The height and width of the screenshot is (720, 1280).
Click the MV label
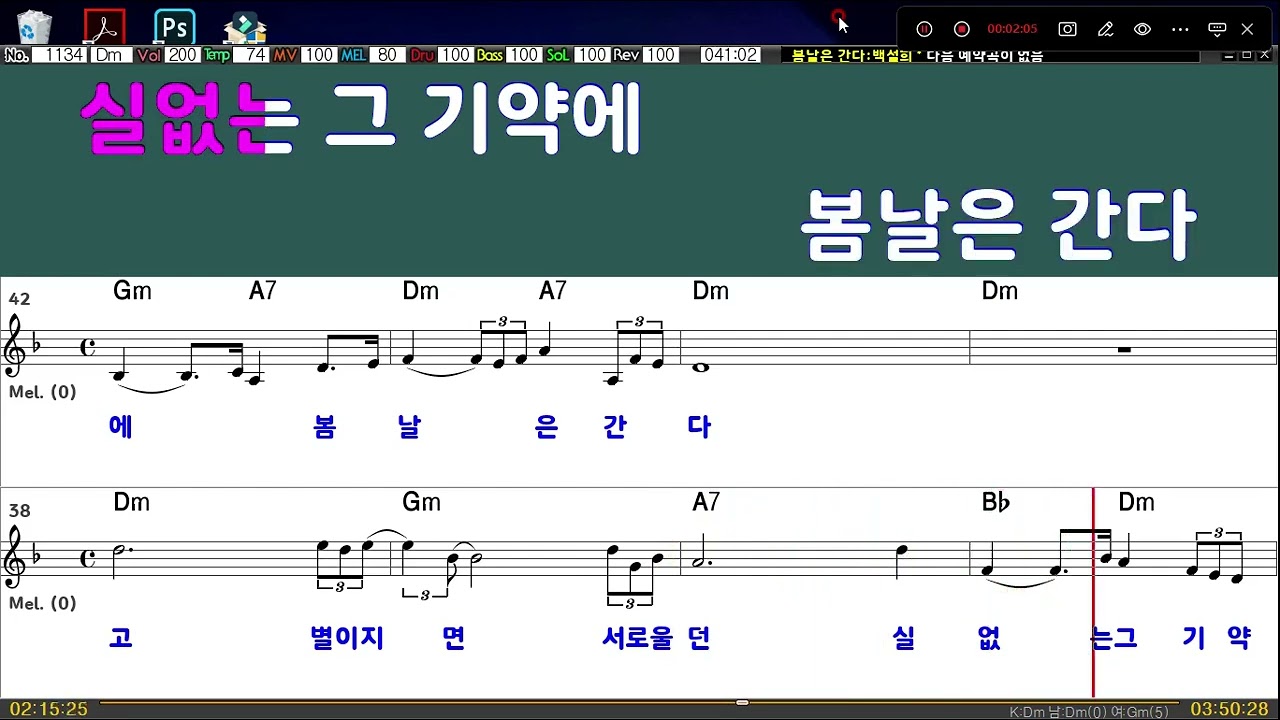[x=285, y=55]
